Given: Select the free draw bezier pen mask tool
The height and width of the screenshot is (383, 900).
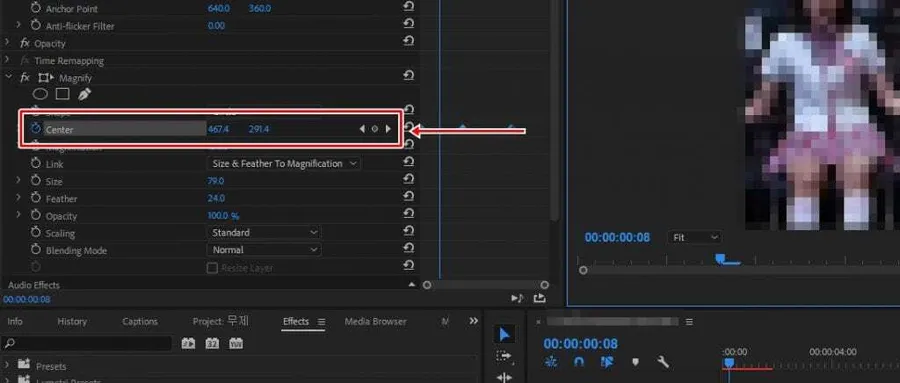Looking at the screenshot, I should 84,94.
